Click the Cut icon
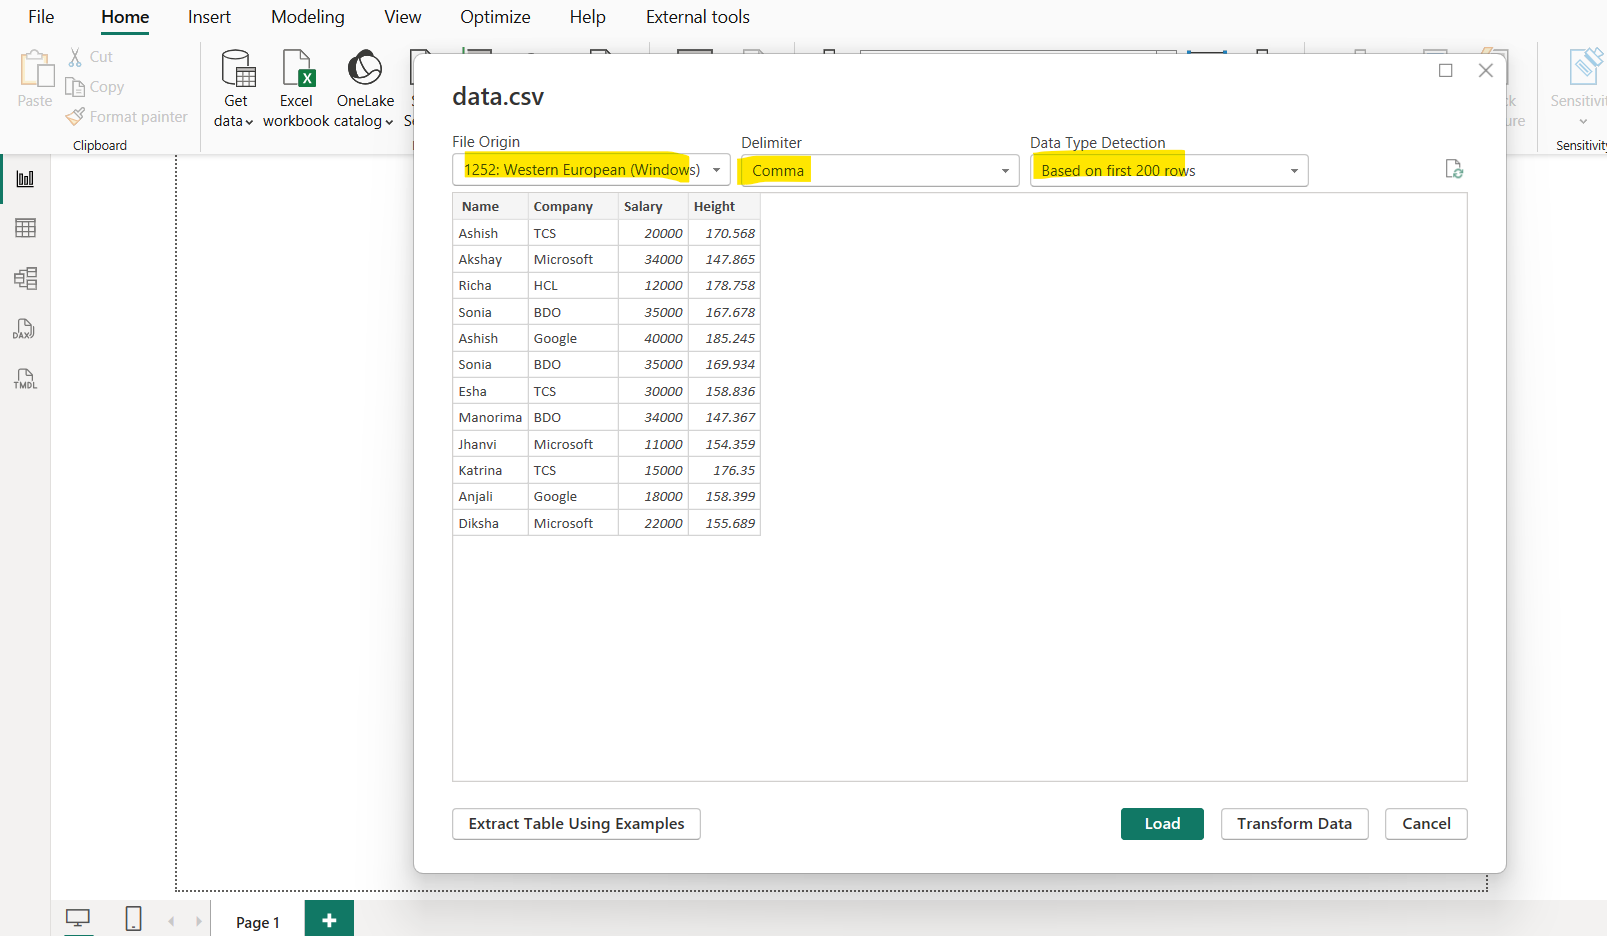This screenshot has height=936, width=1607. coord(90,56)
